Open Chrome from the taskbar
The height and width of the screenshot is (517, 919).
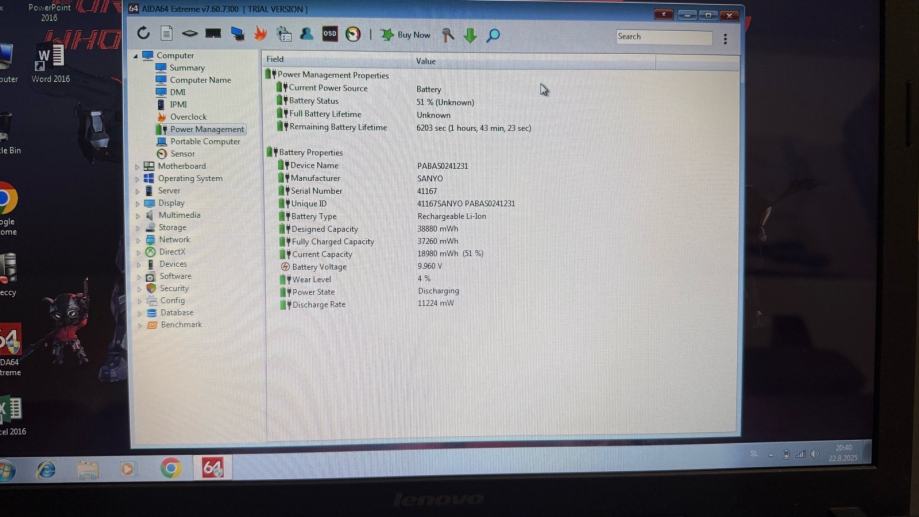pos(171,468)
